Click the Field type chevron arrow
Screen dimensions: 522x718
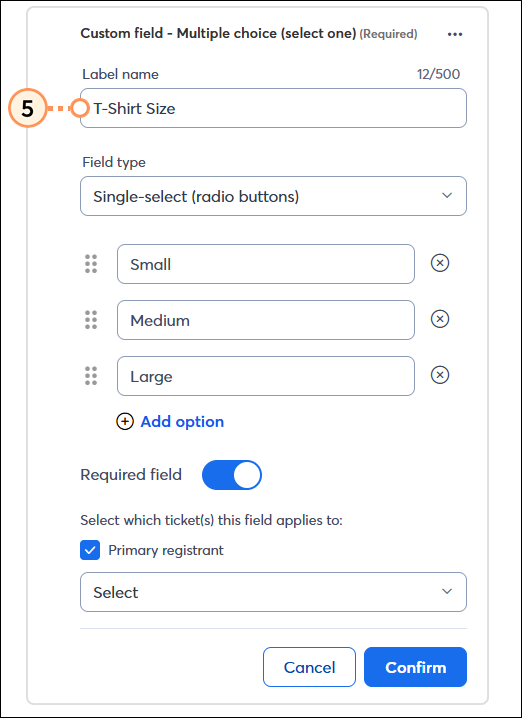[x=447, y=196]
